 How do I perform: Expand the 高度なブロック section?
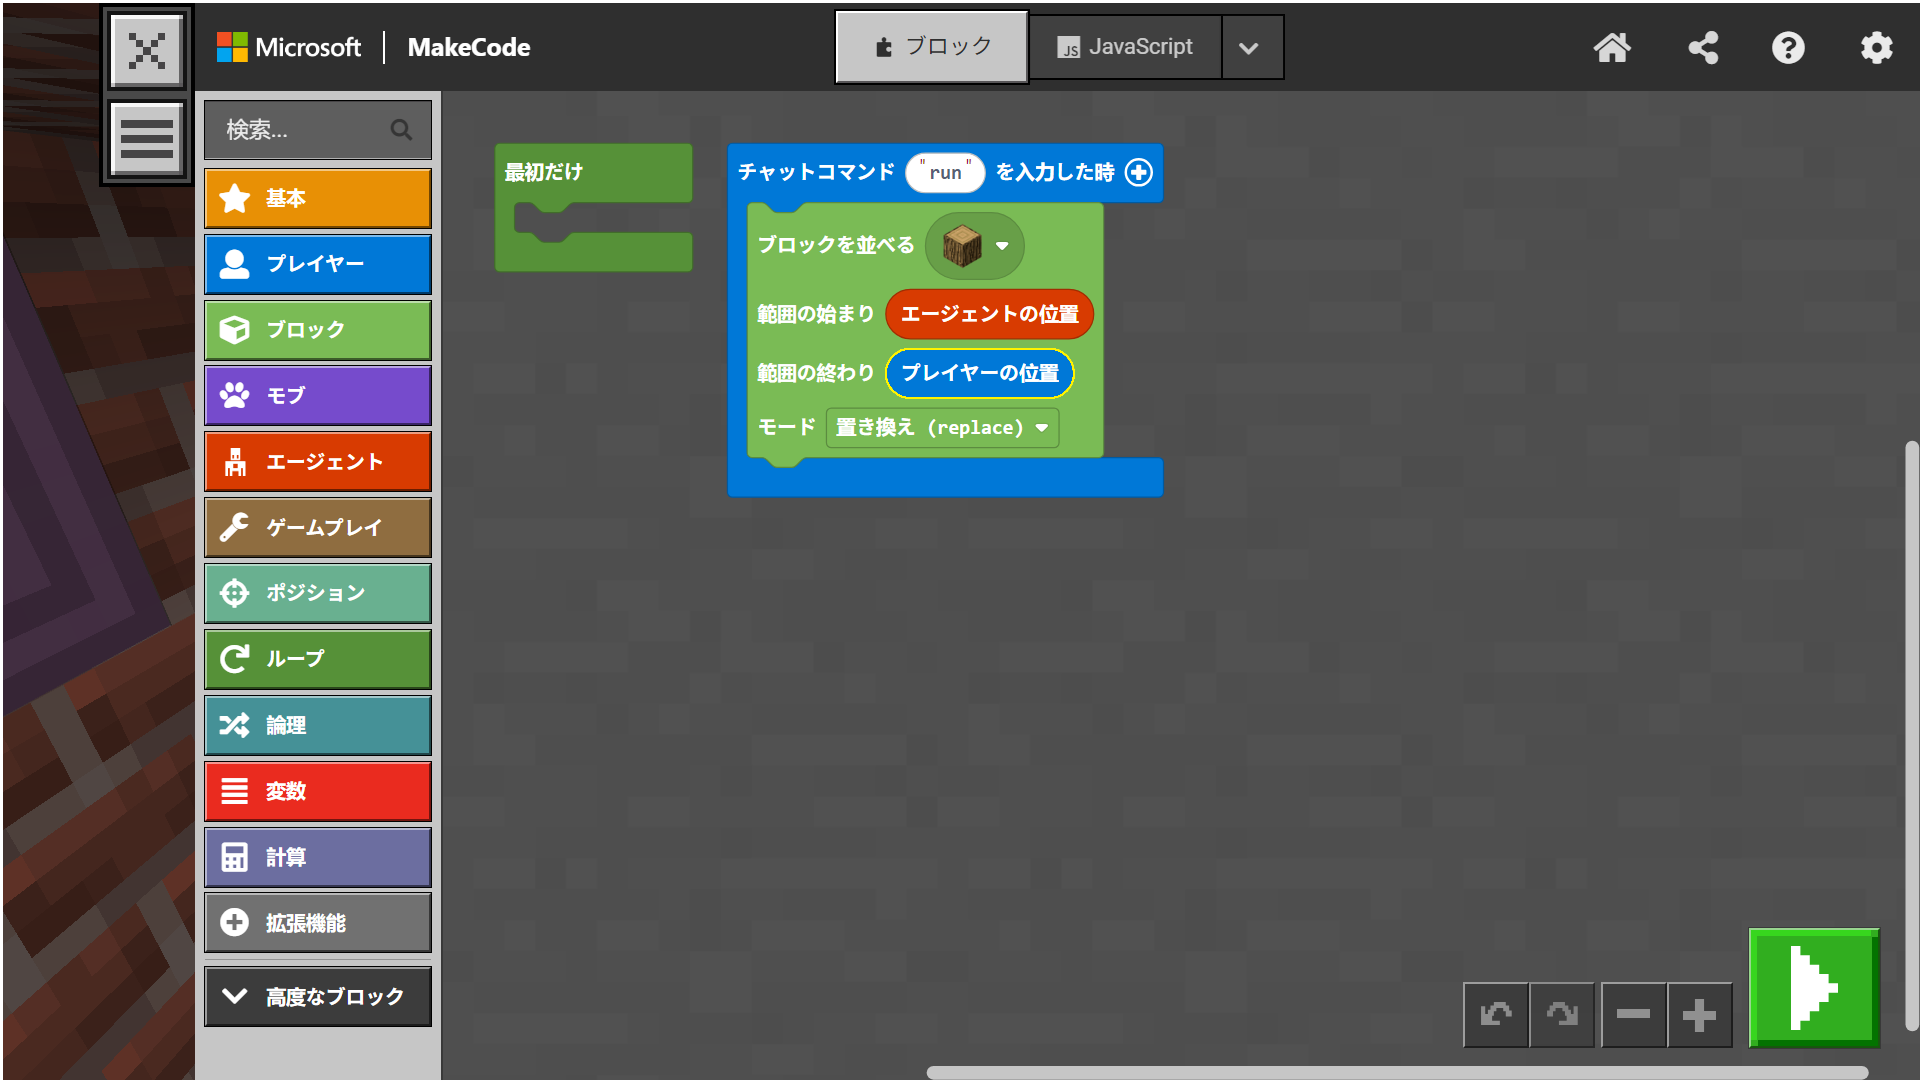[x=318, y=997]
